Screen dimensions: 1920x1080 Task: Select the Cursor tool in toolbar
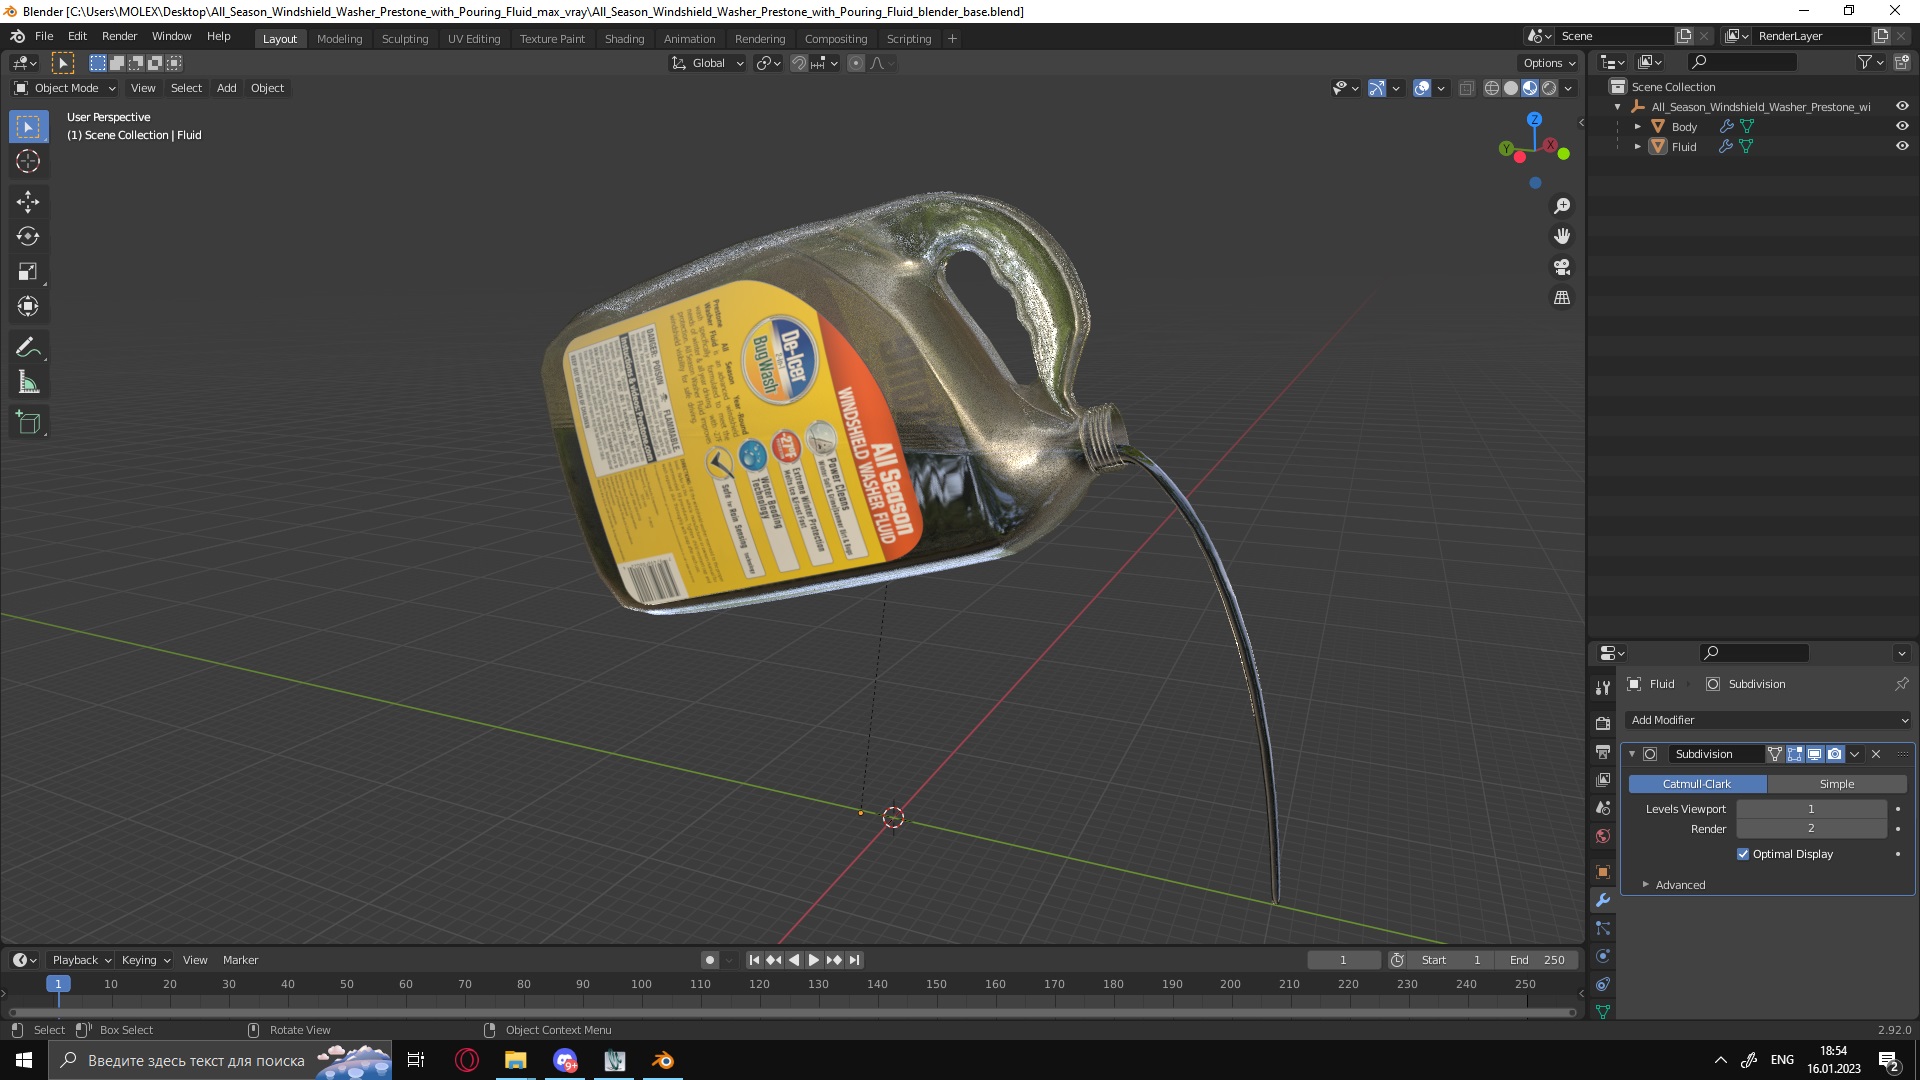pos(28,161)
